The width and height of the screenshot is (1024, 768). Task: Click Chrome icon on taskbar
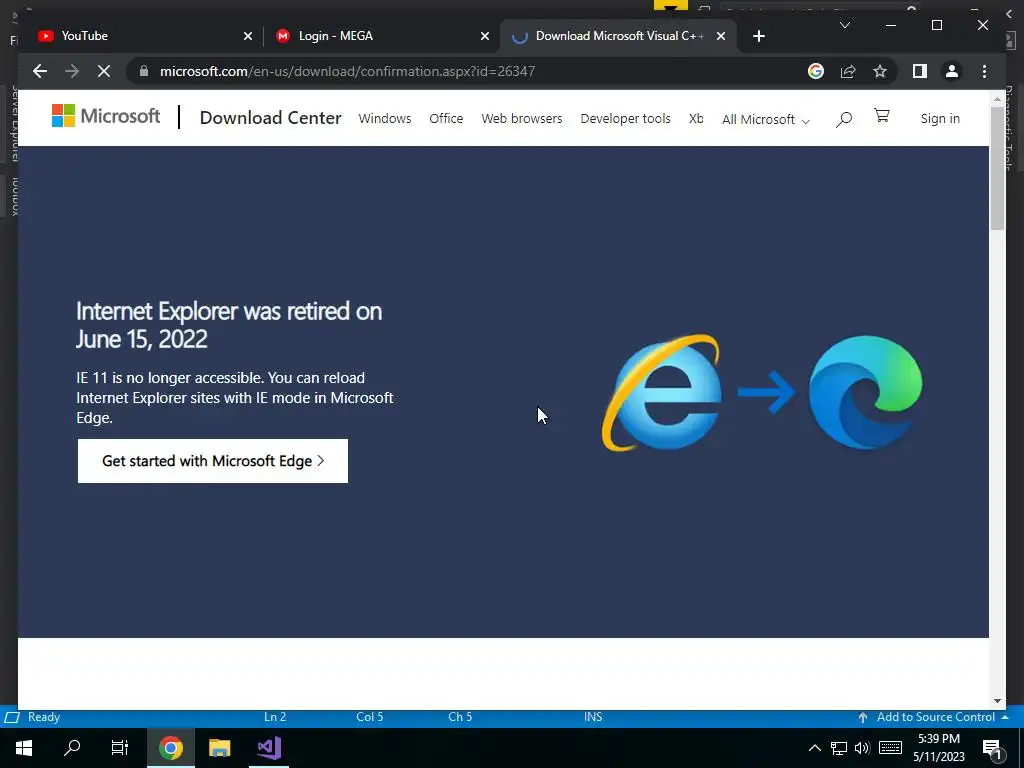coord(170,748)
